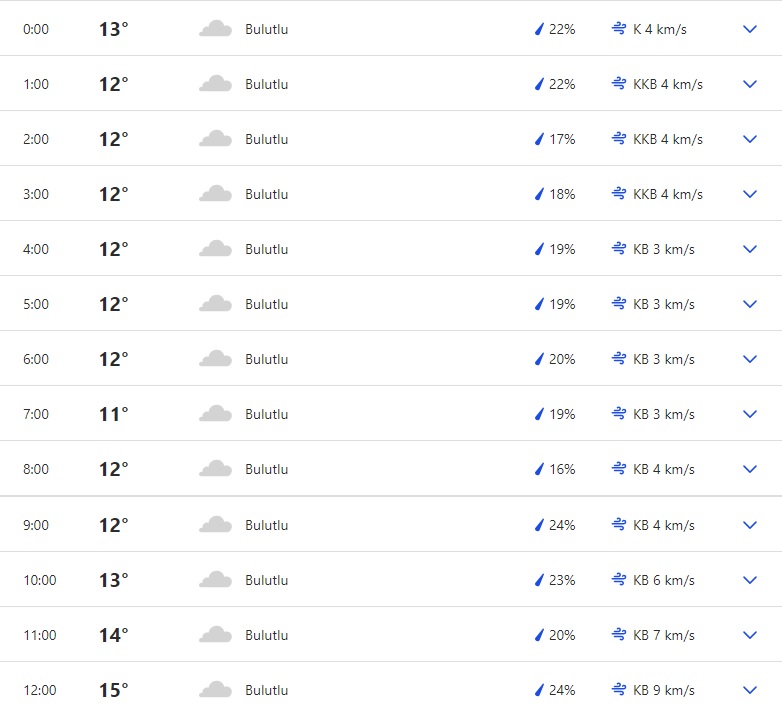Click the 11° temperature reading
The image size is (782, 712).
113,414
